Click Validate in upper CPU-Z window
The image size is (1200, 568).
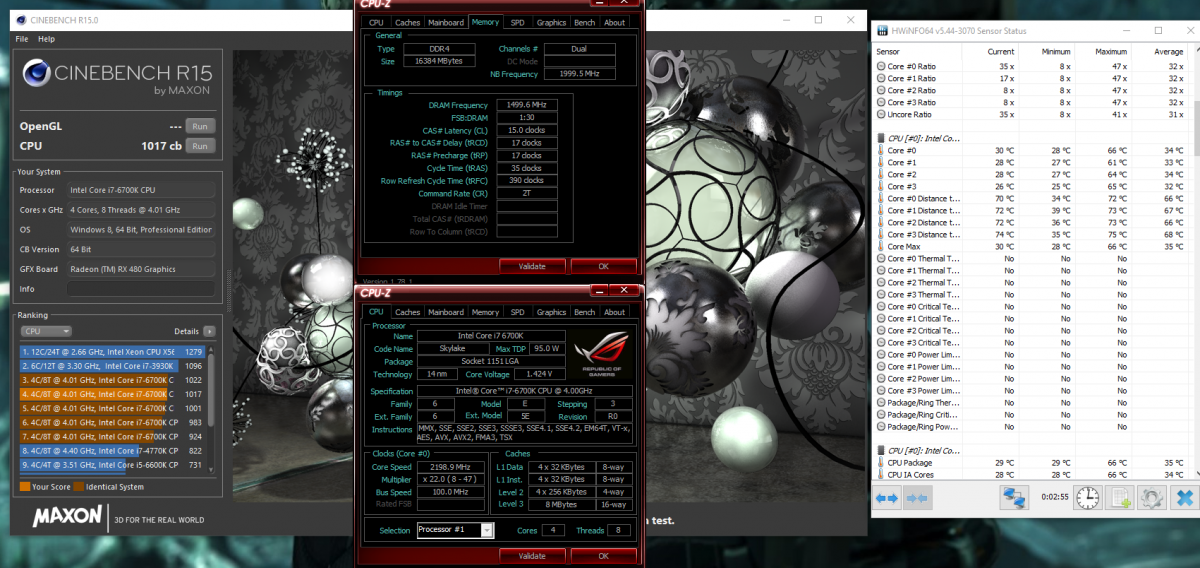tap(532, 266)
